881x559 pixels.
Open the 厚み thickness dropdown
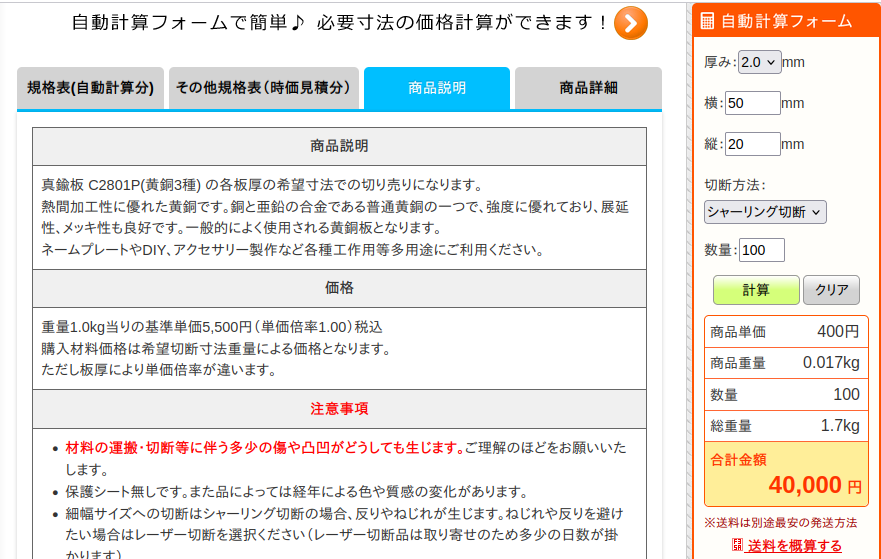click(759, 62)
